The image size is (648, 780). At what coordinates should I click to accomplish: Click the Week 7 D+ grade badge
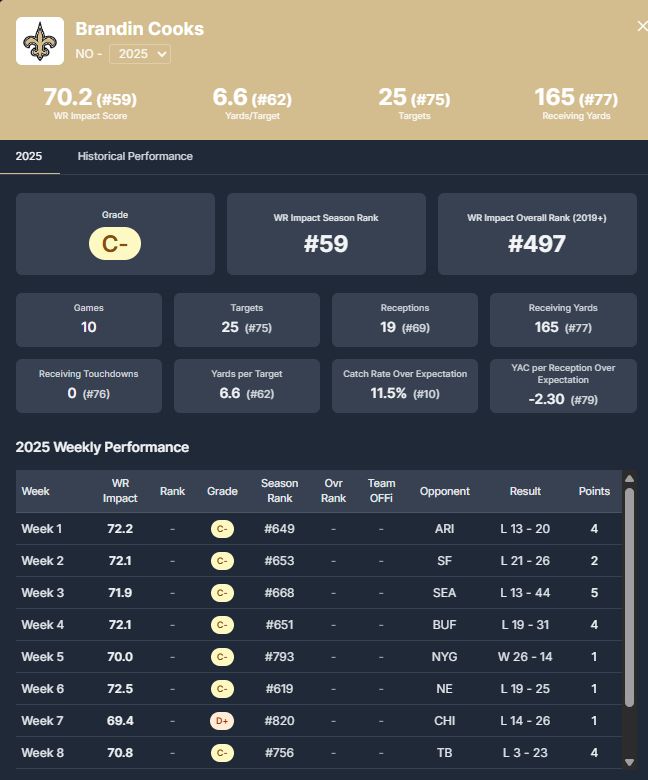click(x=222, y=720)
